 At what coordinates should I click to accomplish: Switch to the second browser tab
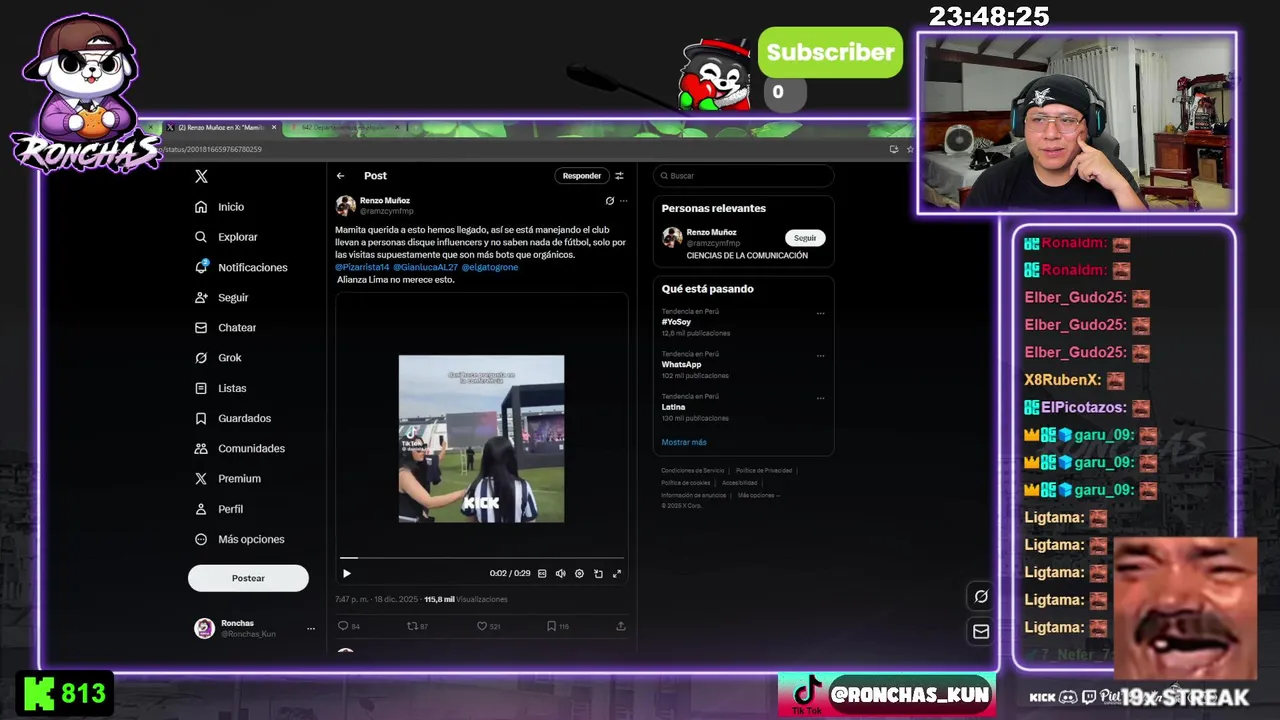tap(343, 128)
